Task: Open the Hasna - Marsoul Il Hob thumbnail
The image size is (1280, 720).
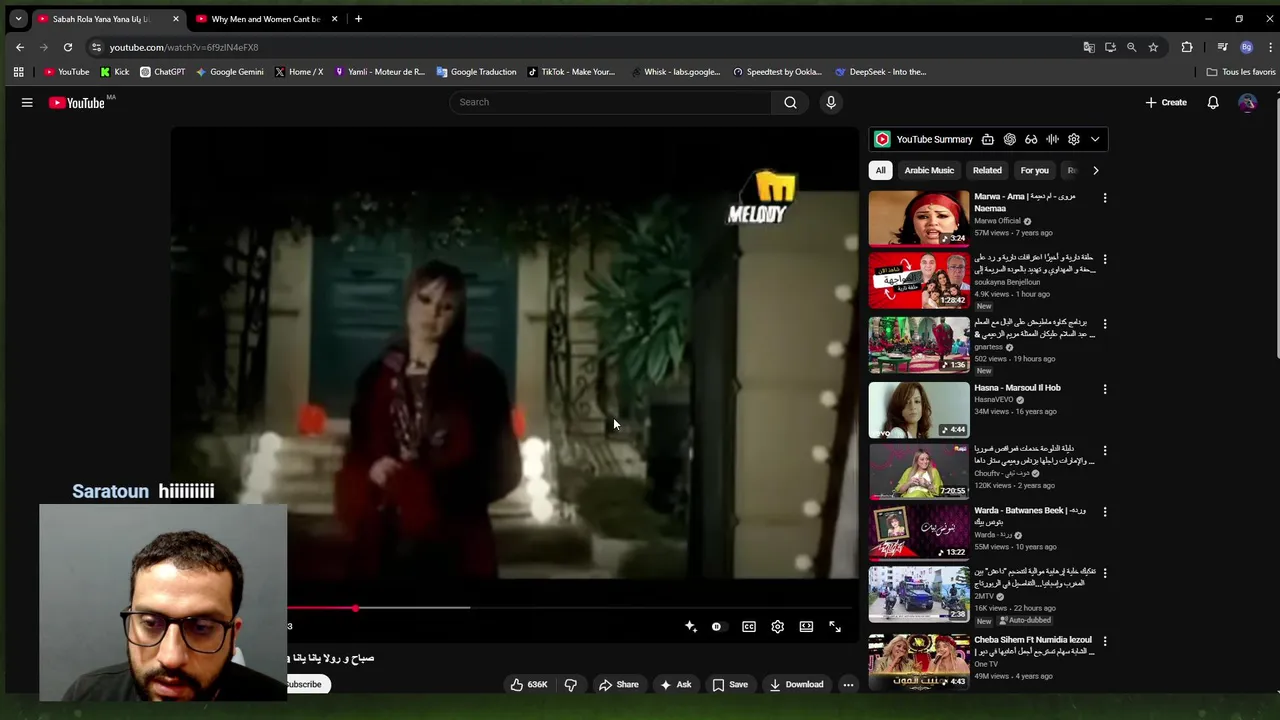Action: [919, 410]
